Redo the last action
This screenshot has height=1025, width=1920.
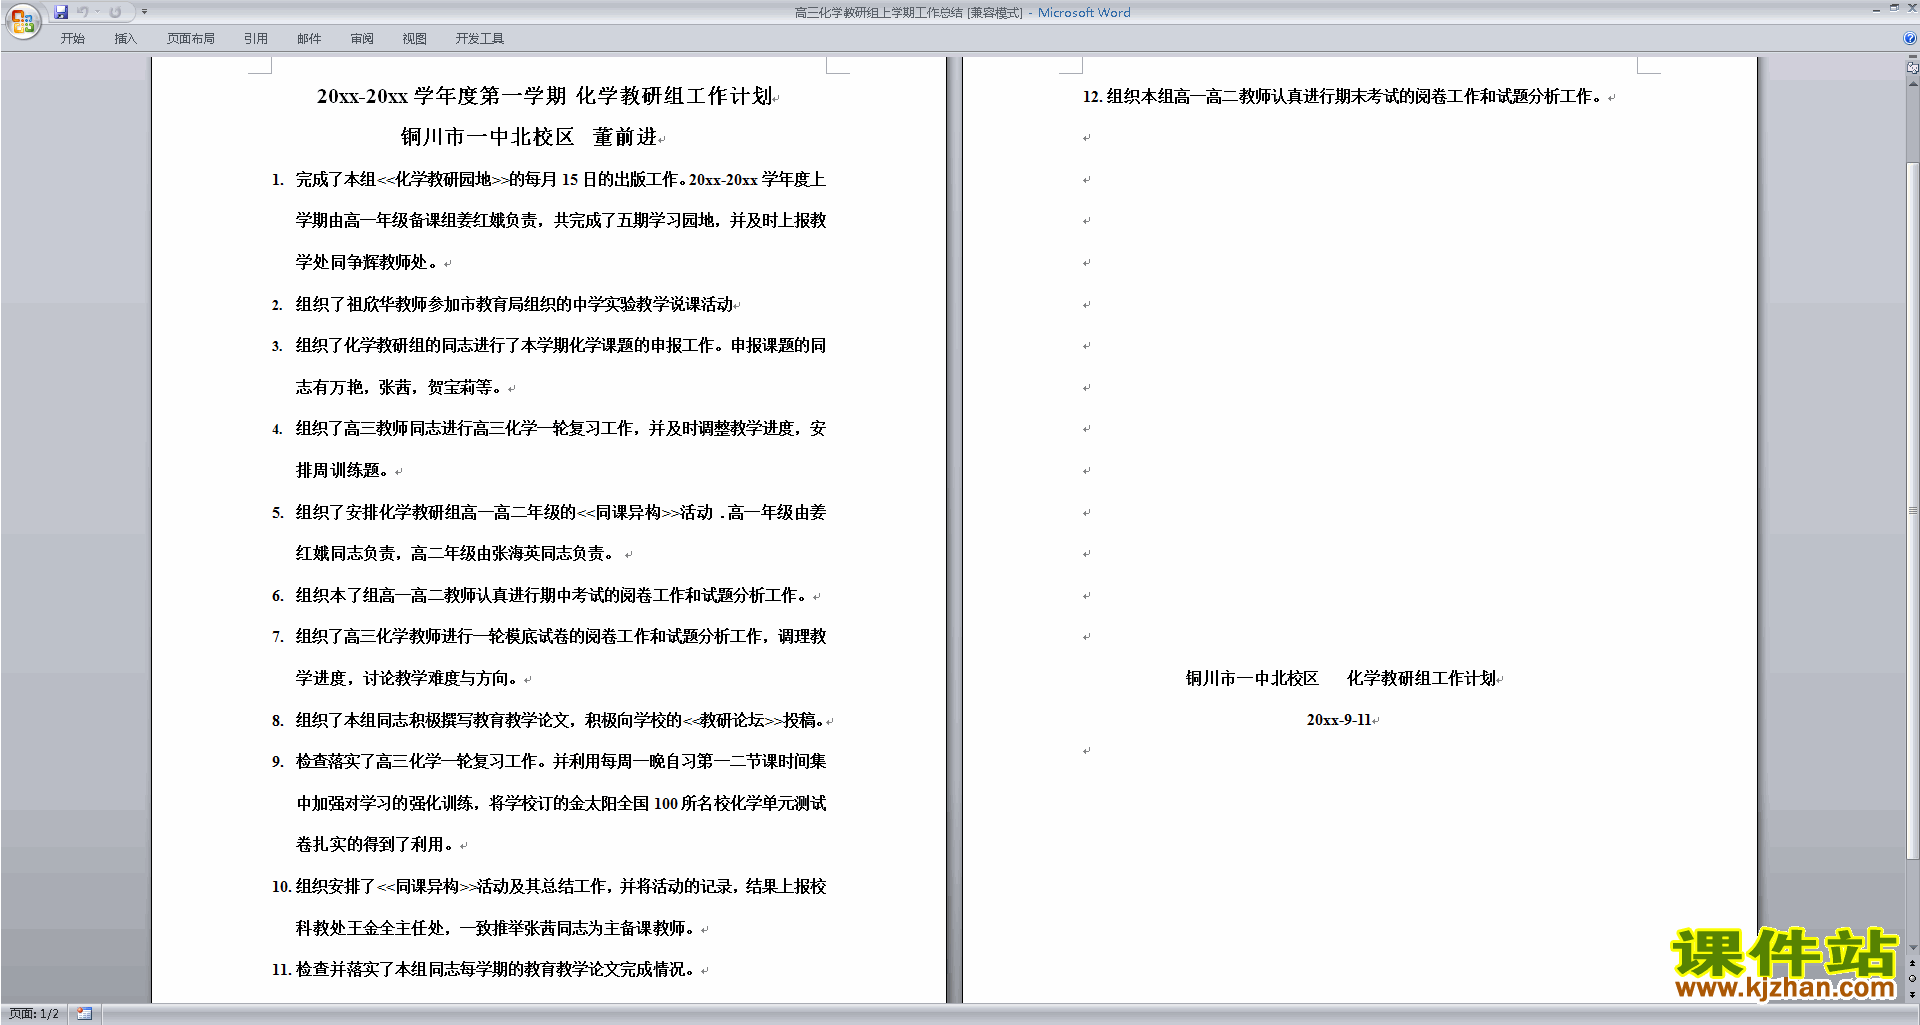pos(115,12)
